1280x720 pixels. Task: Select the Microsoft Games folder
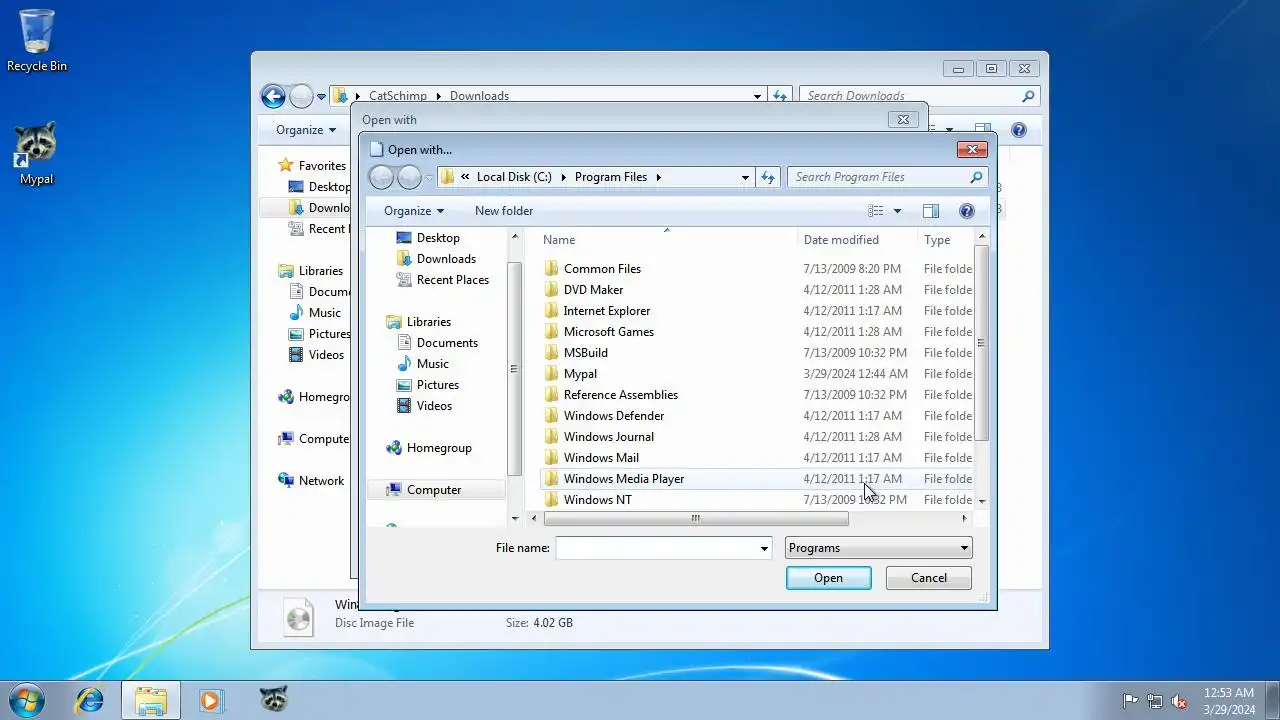point(608,332)
